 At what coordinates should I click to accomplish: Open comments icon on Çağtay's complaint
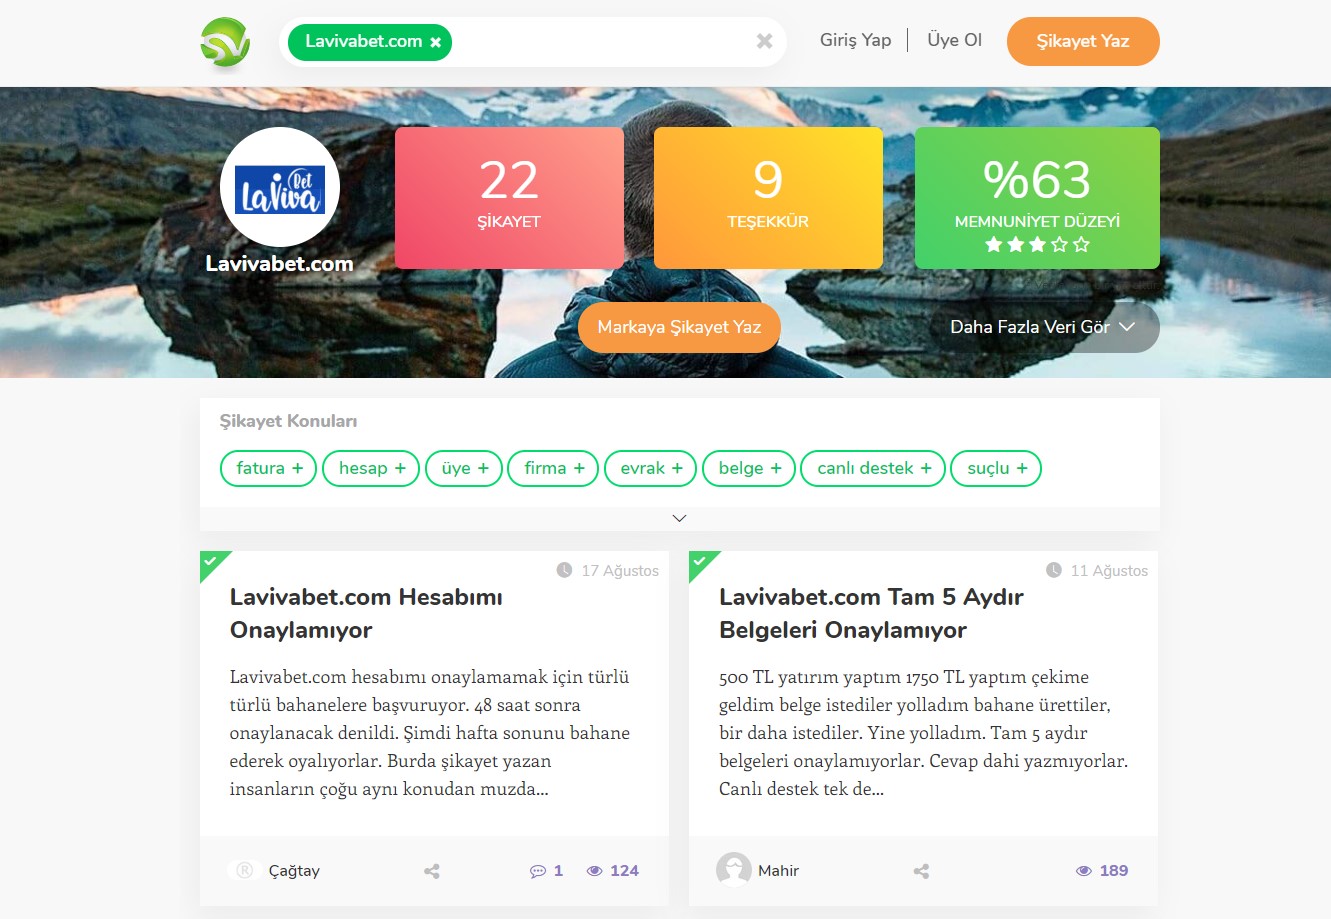pyautogui.click(x=537, y=871)
